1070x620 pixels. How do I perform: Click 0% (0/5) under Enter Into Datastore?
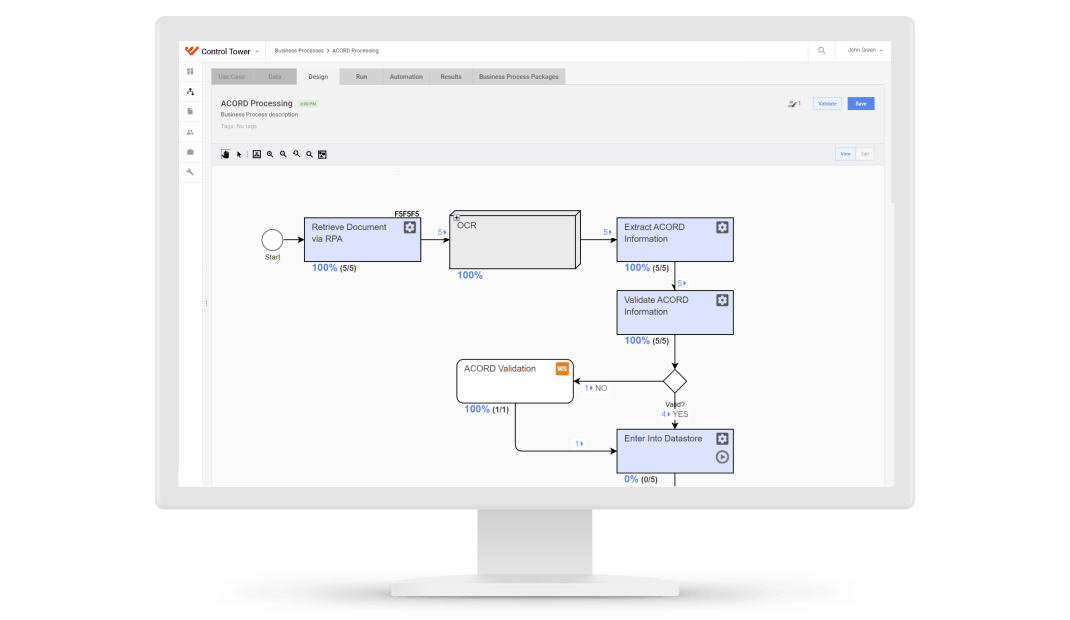coord(641,479)
